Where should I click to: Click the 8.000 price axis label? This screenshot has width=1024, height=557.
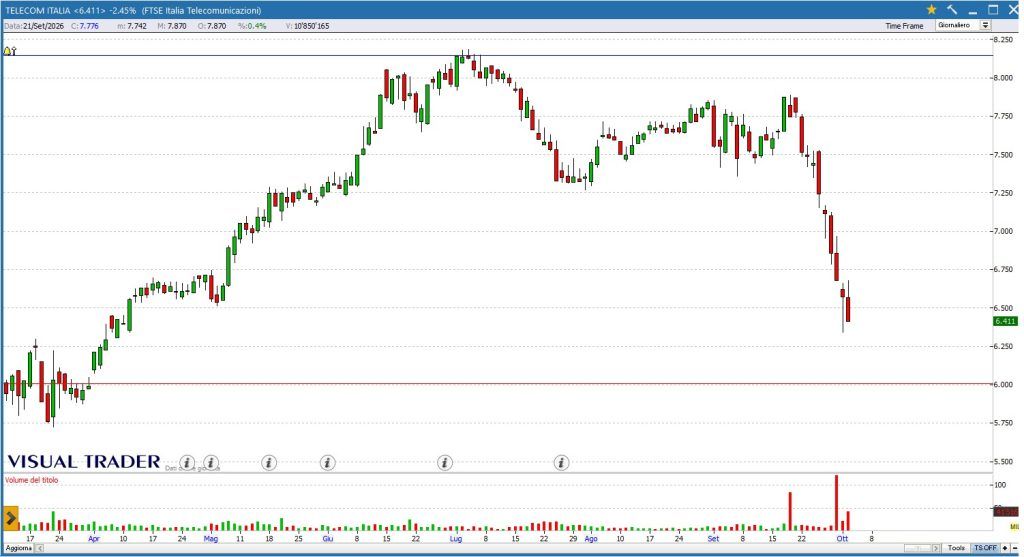coord(1004,78)
